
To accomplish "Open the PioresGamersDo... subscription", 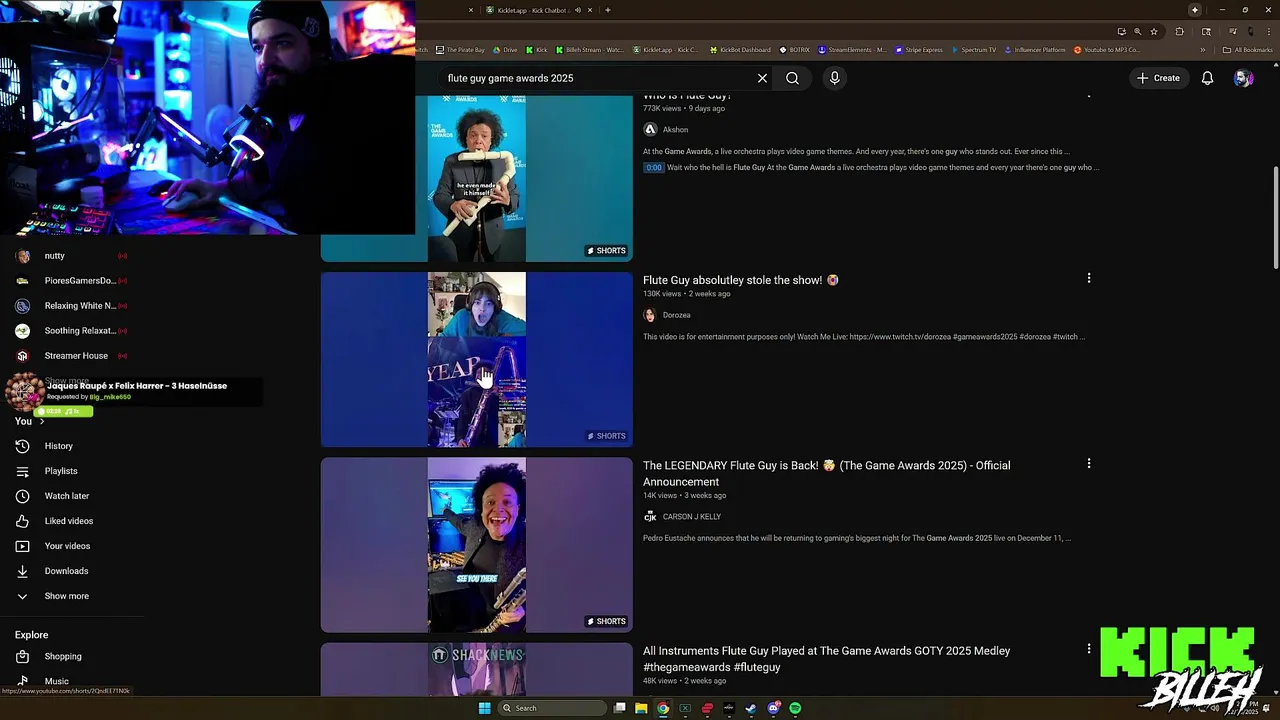I will coord(70,281).
